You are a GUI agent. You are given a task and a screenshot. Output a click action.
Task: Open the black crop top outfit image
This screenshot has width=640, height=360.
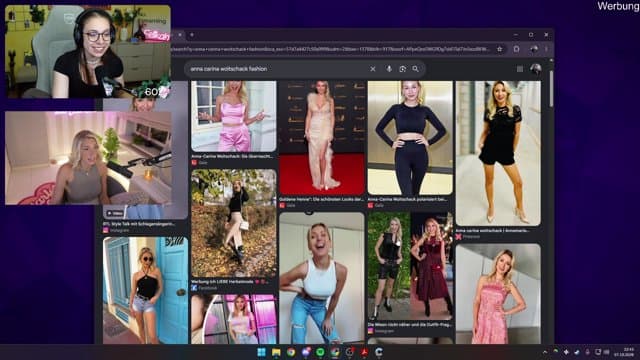410,138
